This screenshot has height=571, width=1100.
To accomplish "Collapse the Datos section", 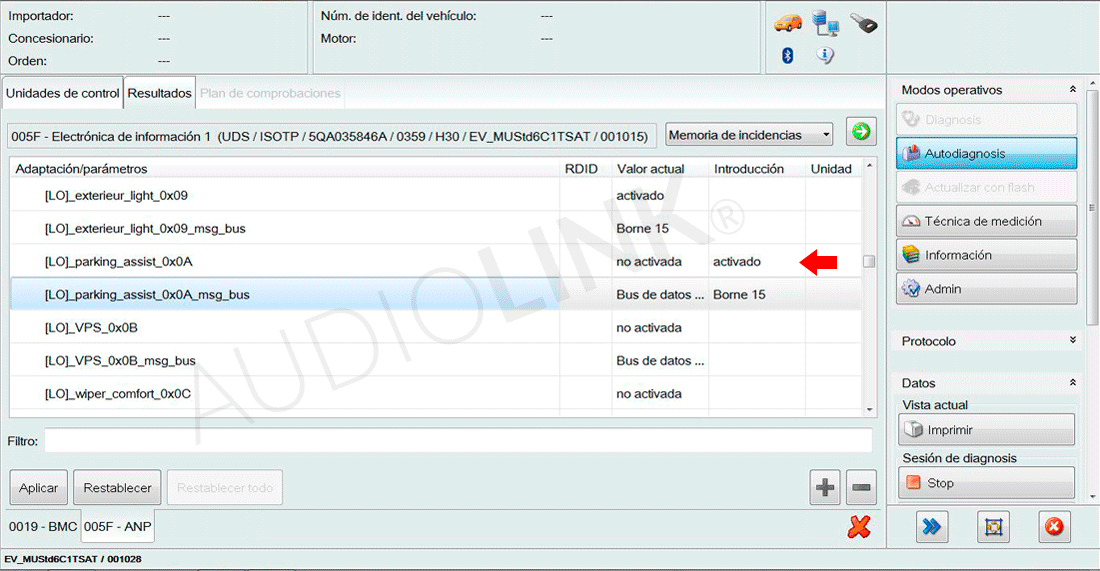I will pos(1073,383).
